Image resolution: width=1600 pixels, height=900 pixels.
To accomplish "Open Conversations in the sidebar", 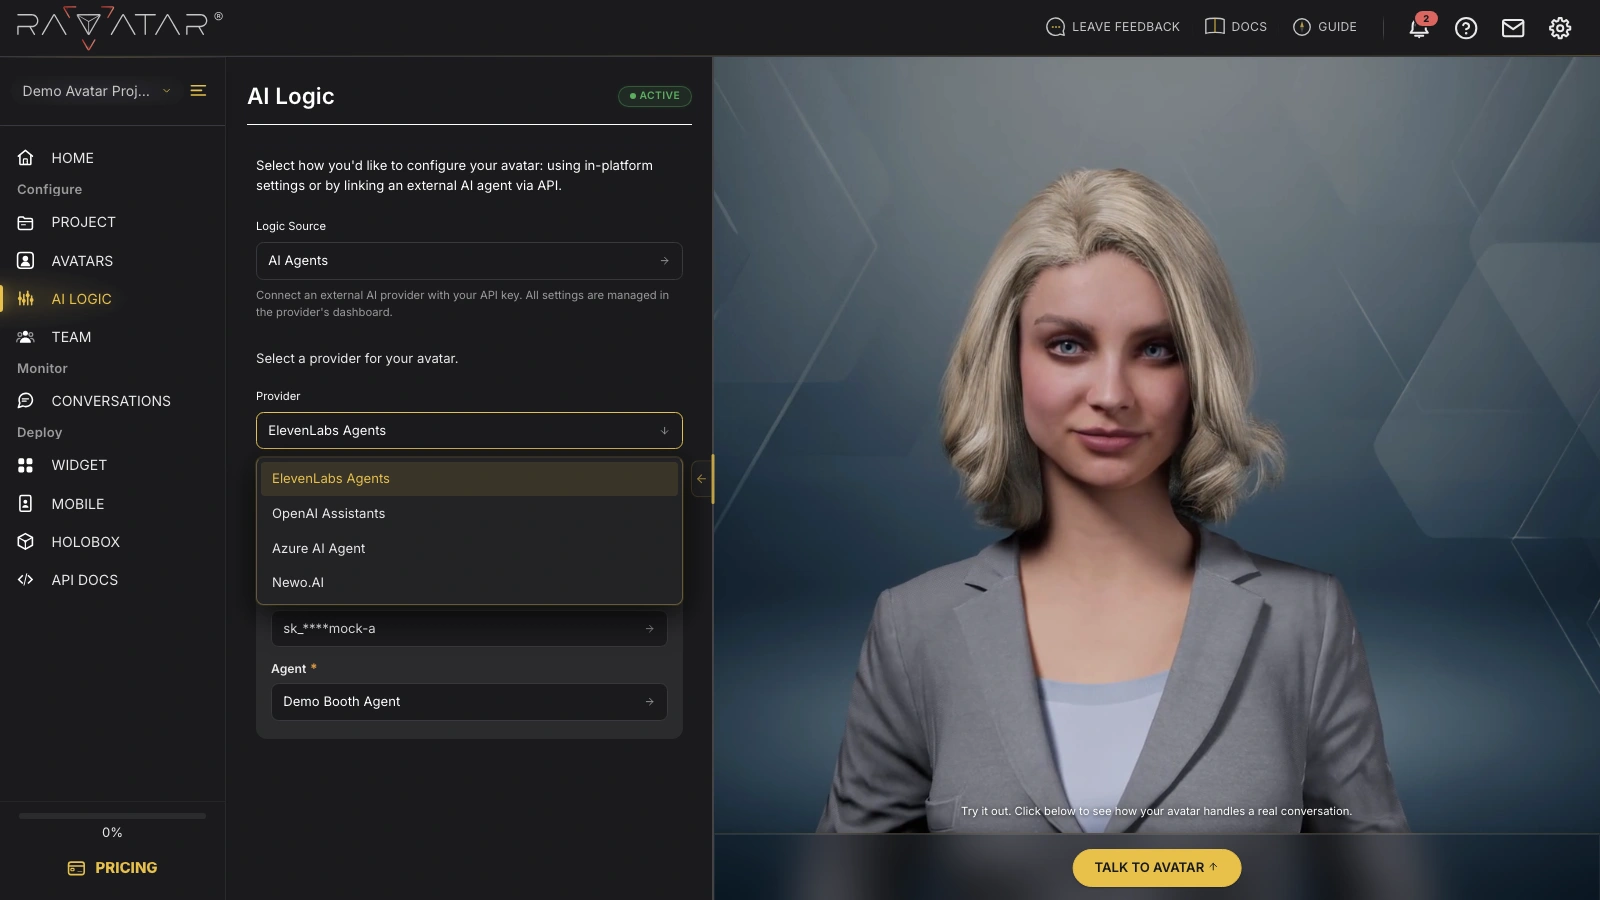I will (112, 401).
